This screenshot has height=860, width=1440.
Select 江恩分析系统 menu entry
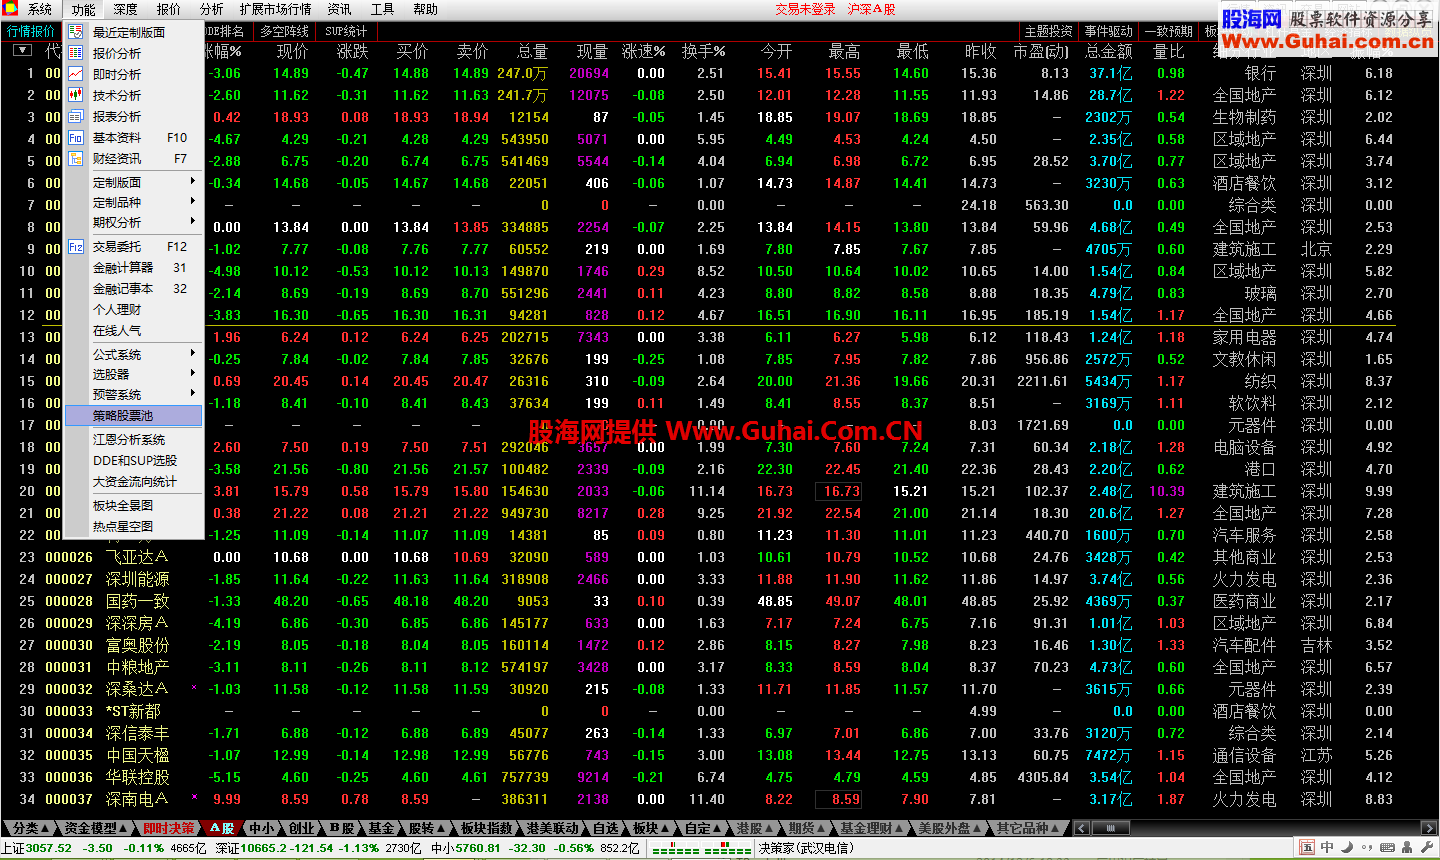click(134, 440)
